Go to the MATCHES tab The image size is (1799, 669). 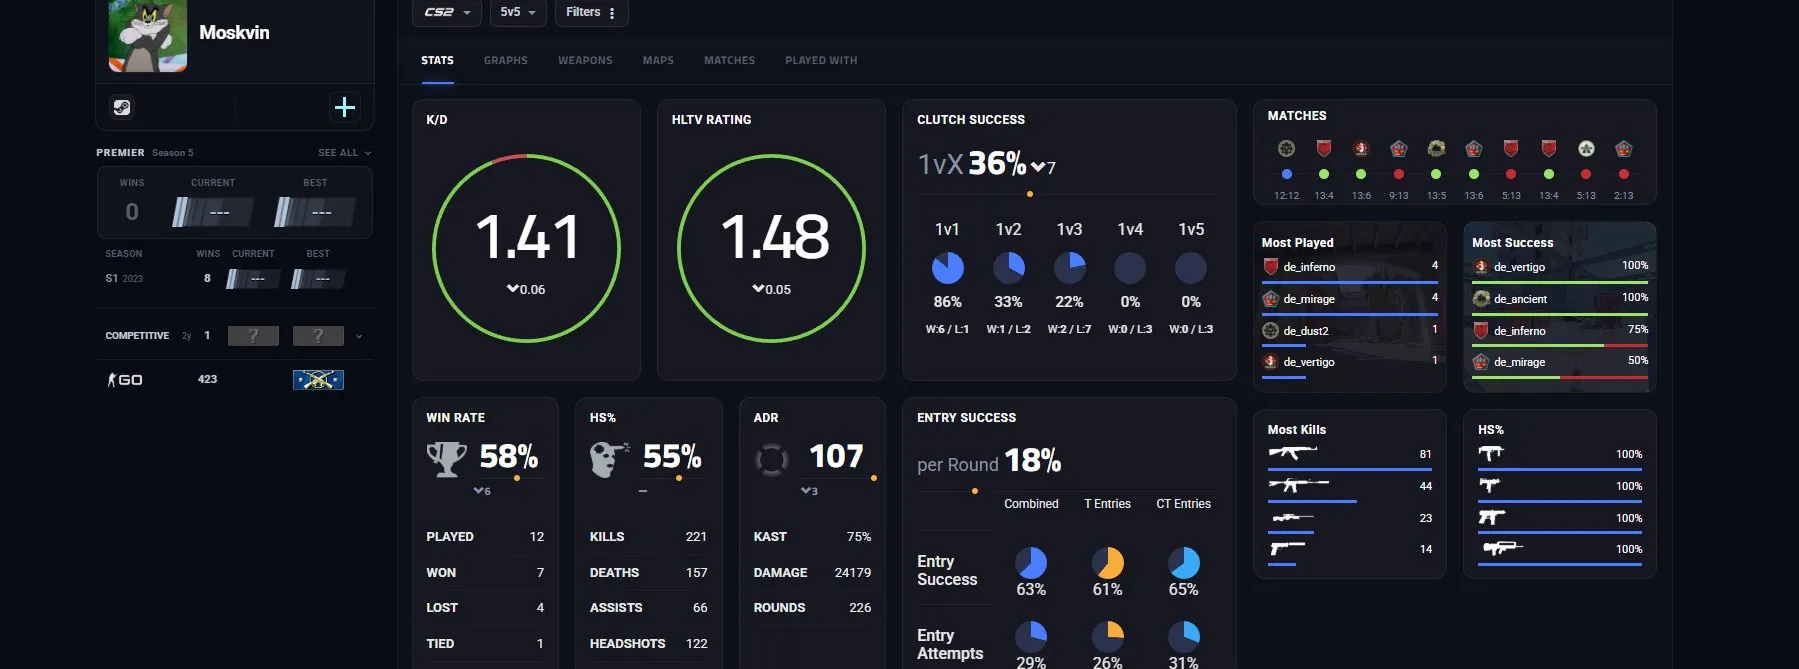coord(730,61)
